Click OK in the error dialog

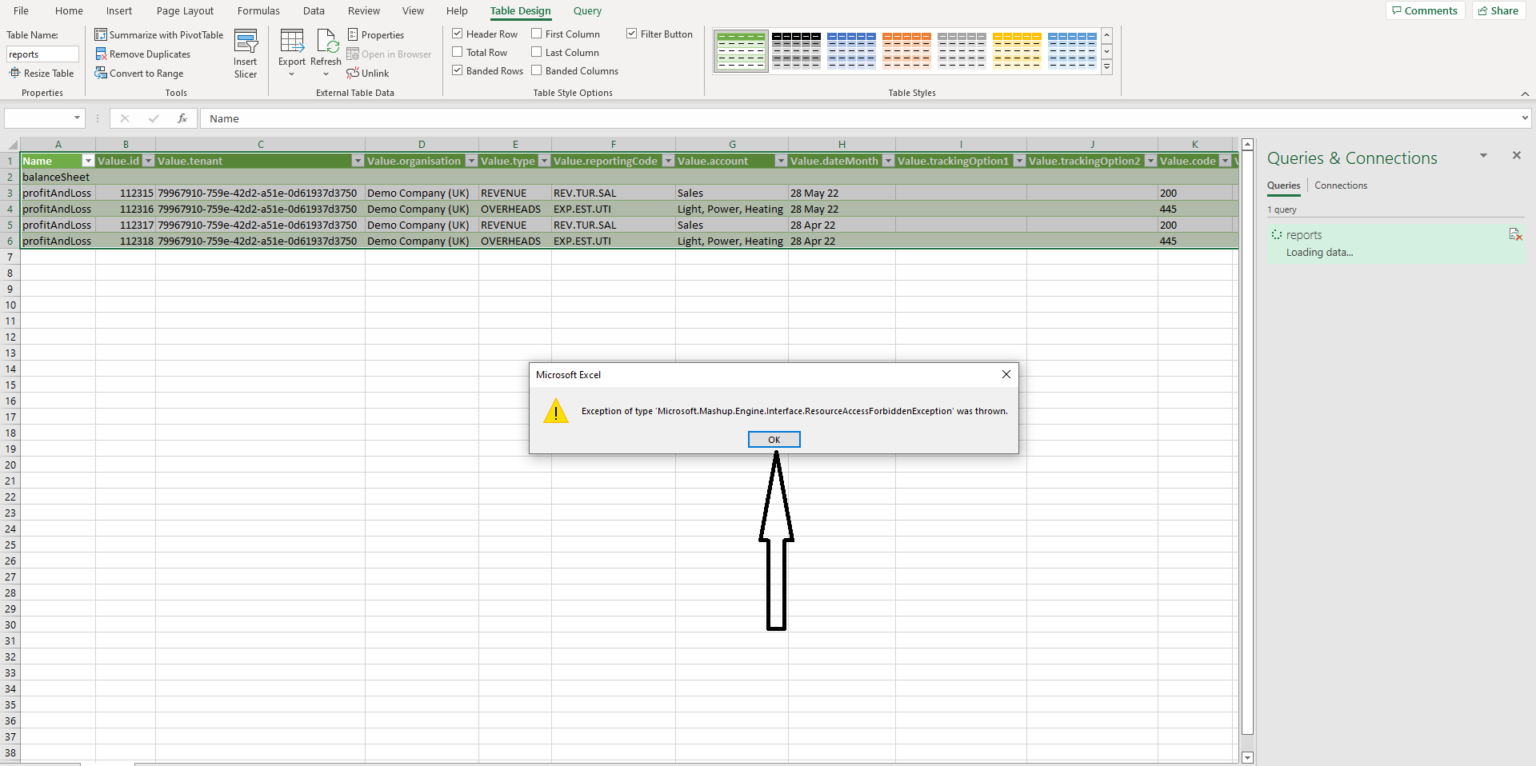click(774, 440)
